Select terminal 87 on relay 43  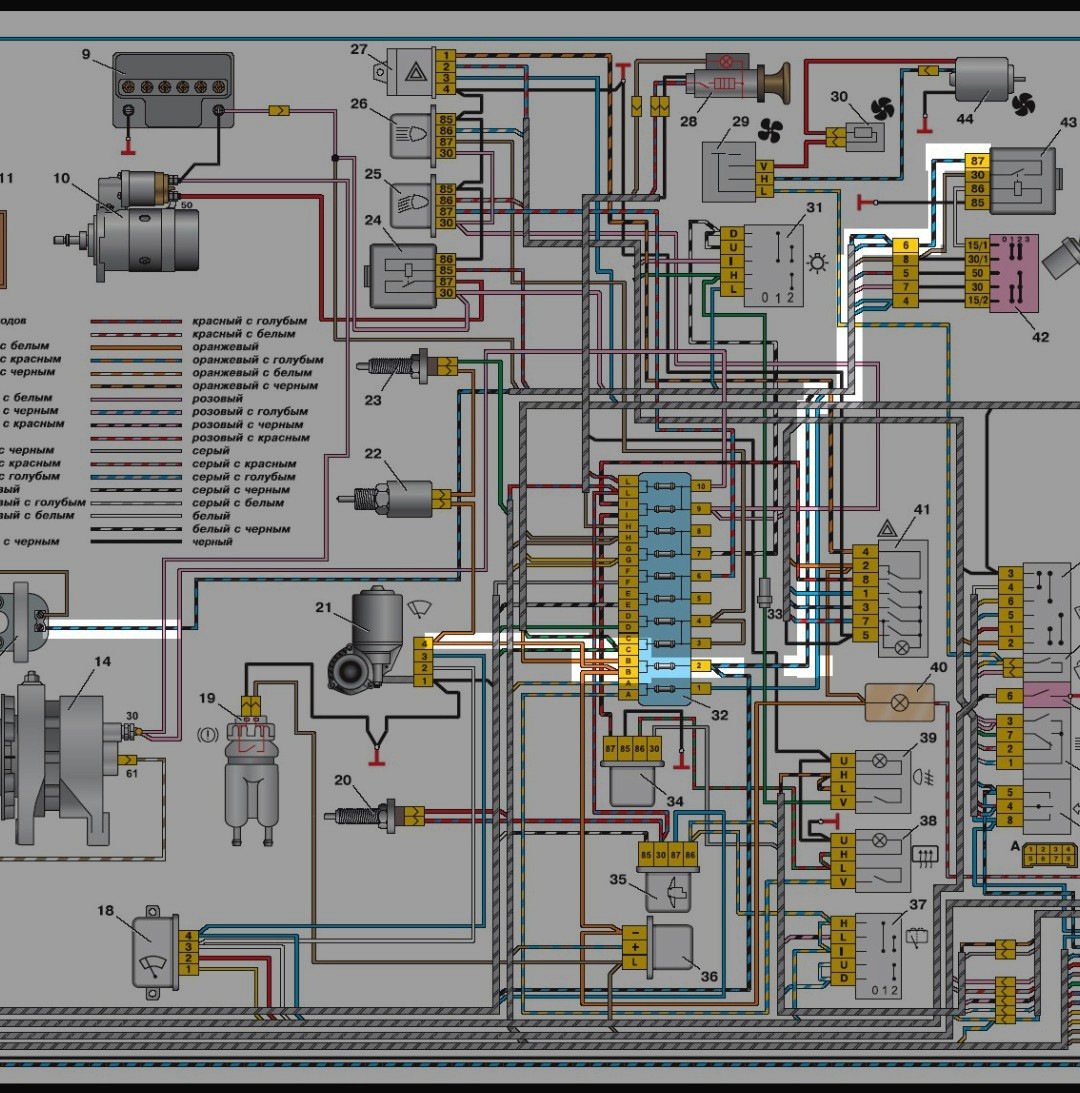[978, 161]
